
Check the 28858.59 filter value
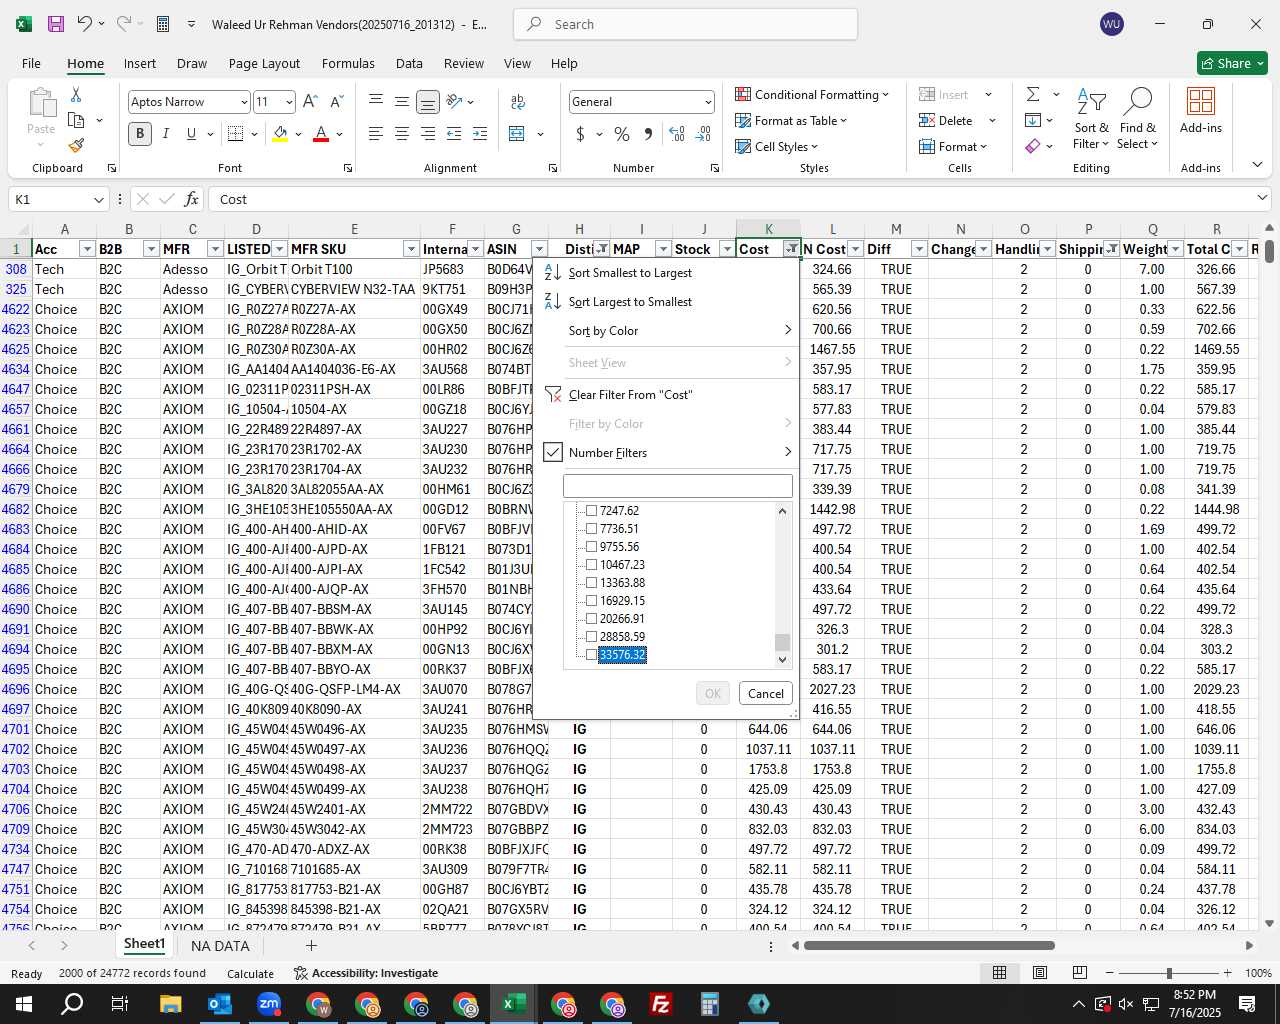point(591,637)
